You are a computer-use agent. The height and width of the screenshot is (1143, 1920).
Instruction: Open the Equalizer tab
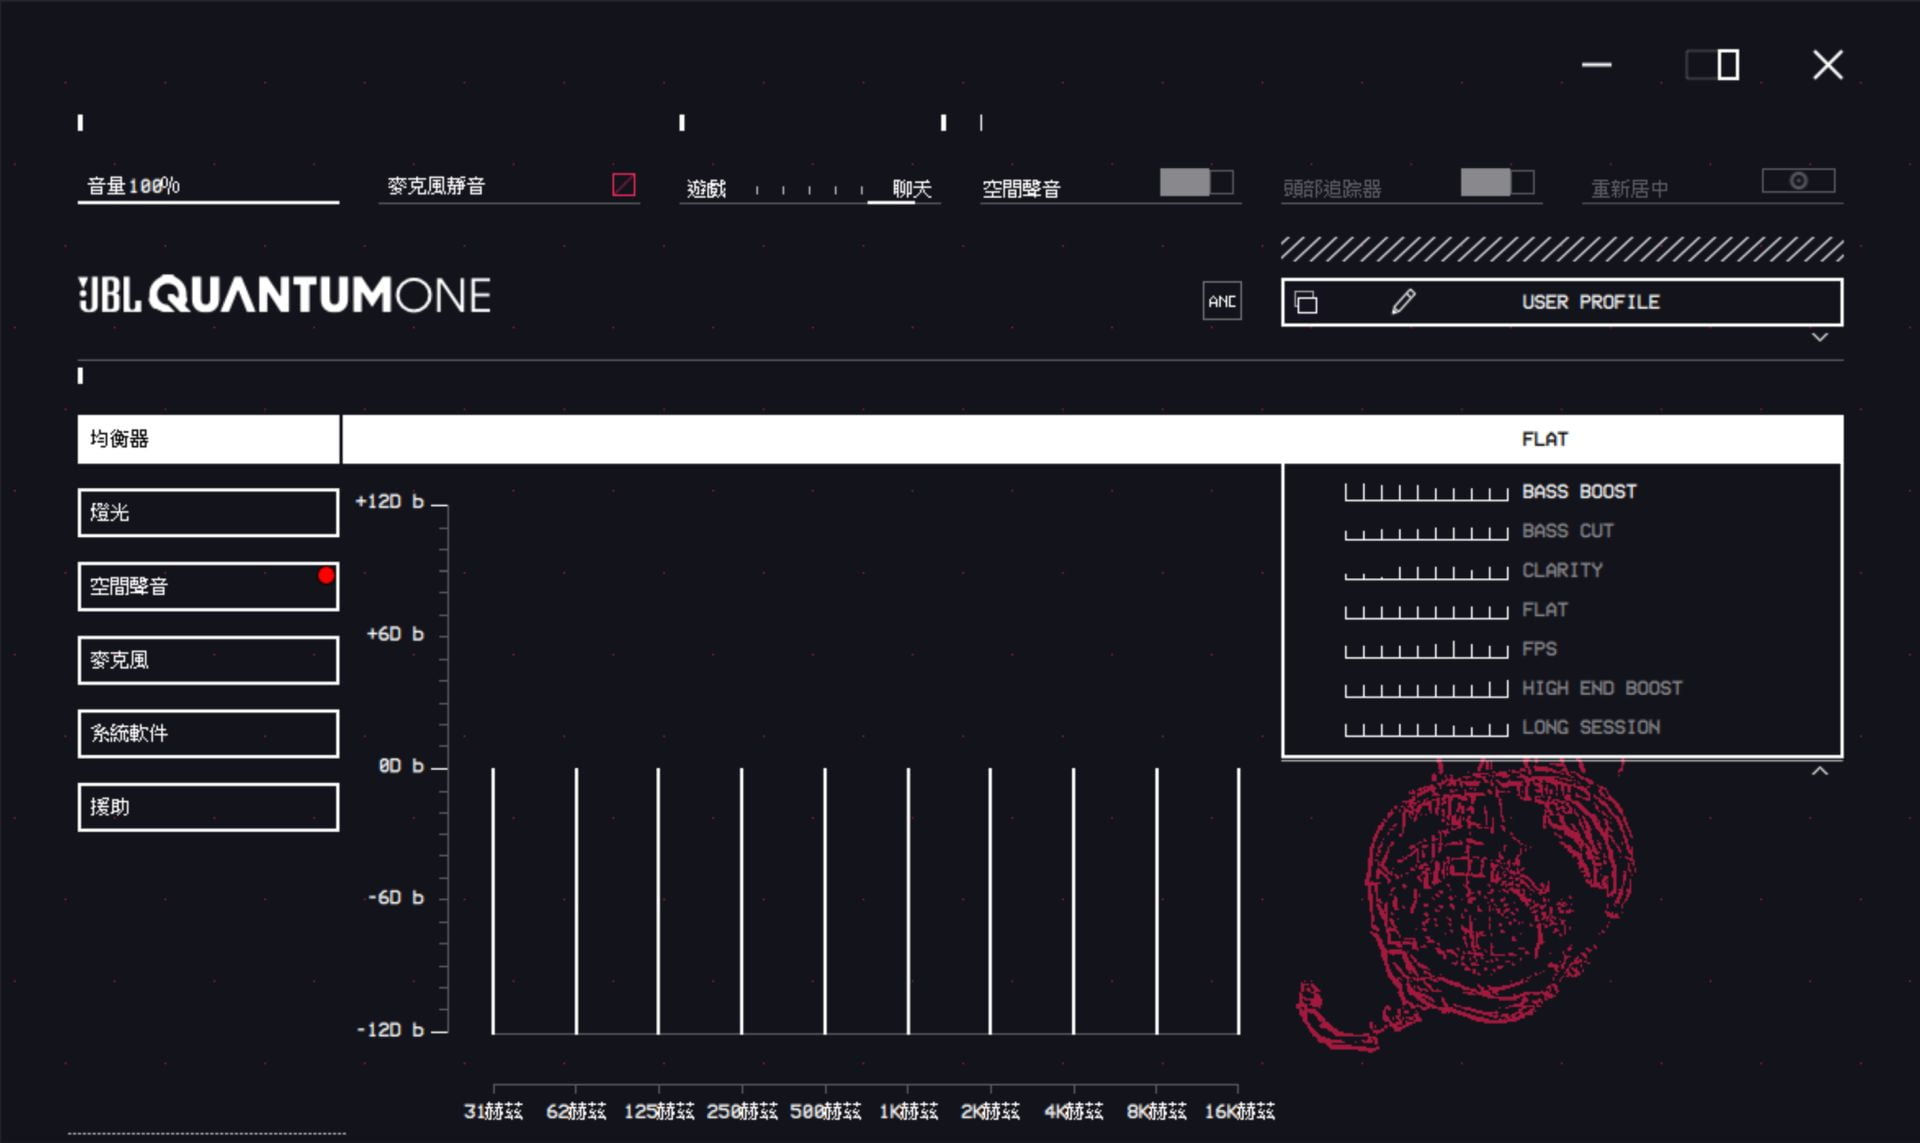click(x=208, y=439)
